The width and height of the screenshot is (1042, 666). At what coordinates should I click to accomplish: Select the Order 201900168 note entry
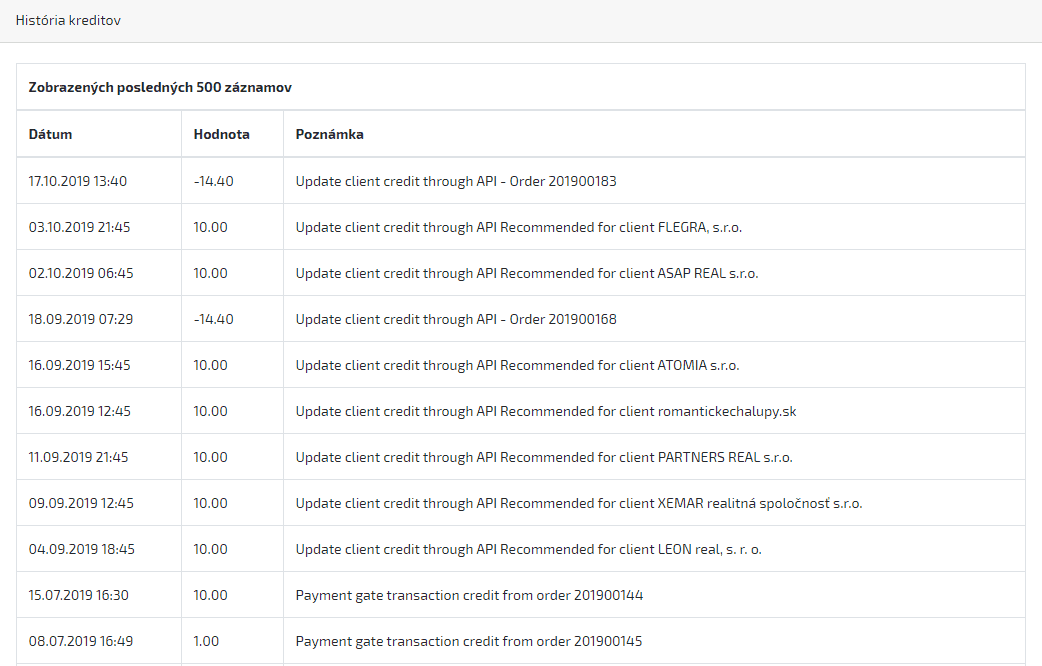(x=456, y=319)
